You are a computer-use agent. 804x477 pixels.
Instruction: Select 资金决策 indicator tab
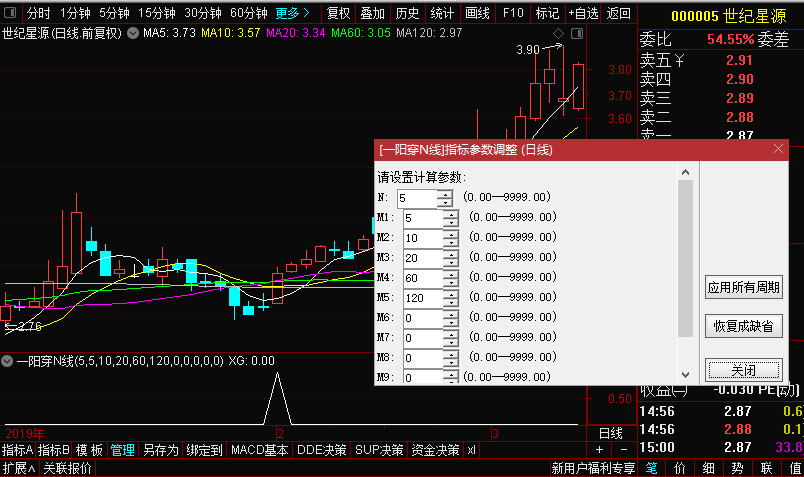coord(435,450)
